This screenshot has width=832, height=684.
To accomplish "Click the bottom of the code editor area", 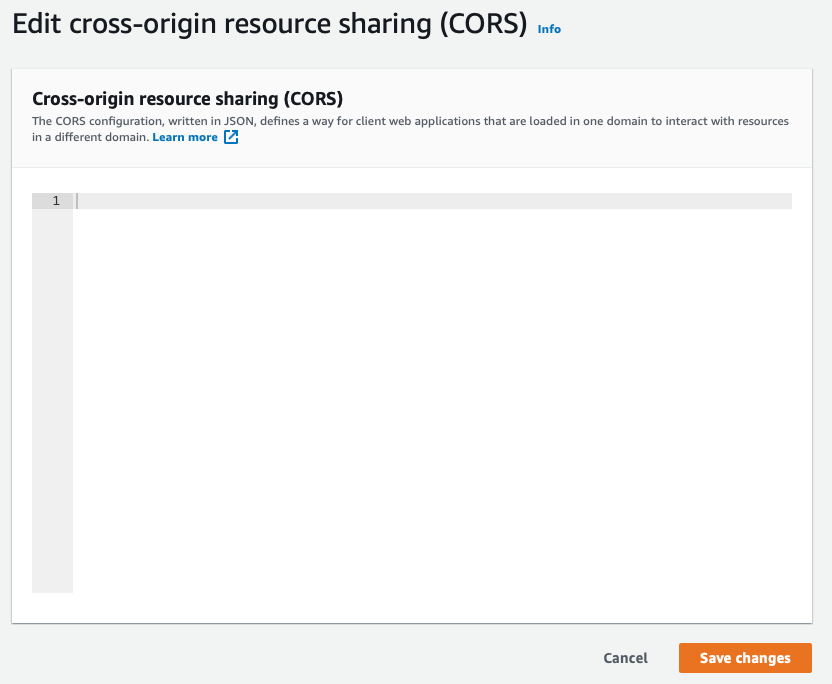I will 432,584.
